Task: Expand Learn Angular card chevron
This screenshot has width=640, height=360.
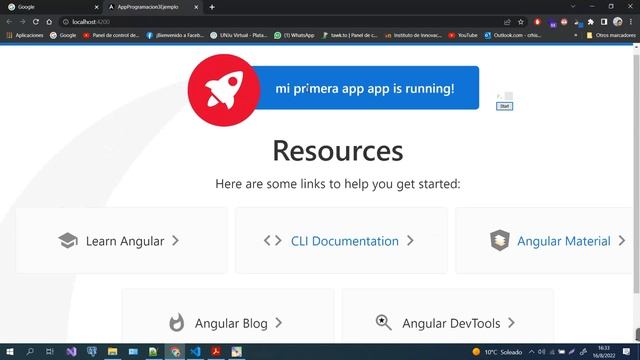Action: click(x=176, y=241)
